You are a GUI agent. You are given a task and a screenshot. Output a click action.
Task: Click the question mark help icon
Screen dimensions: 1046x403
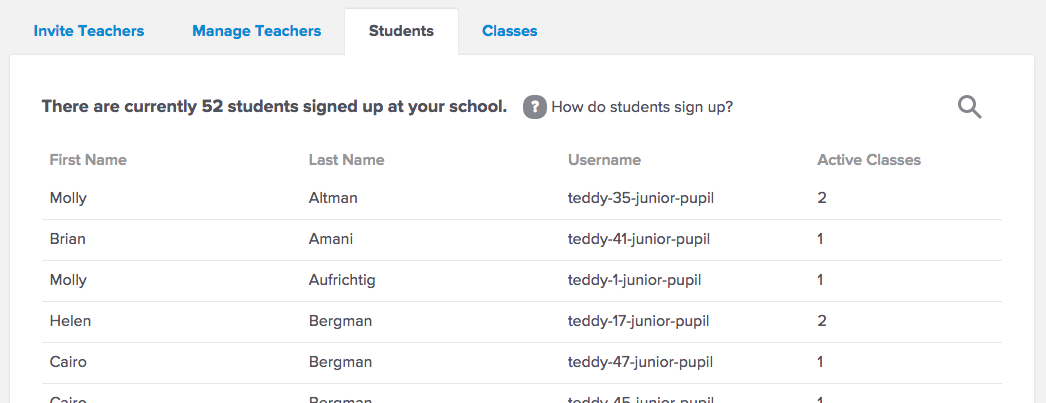535,106
